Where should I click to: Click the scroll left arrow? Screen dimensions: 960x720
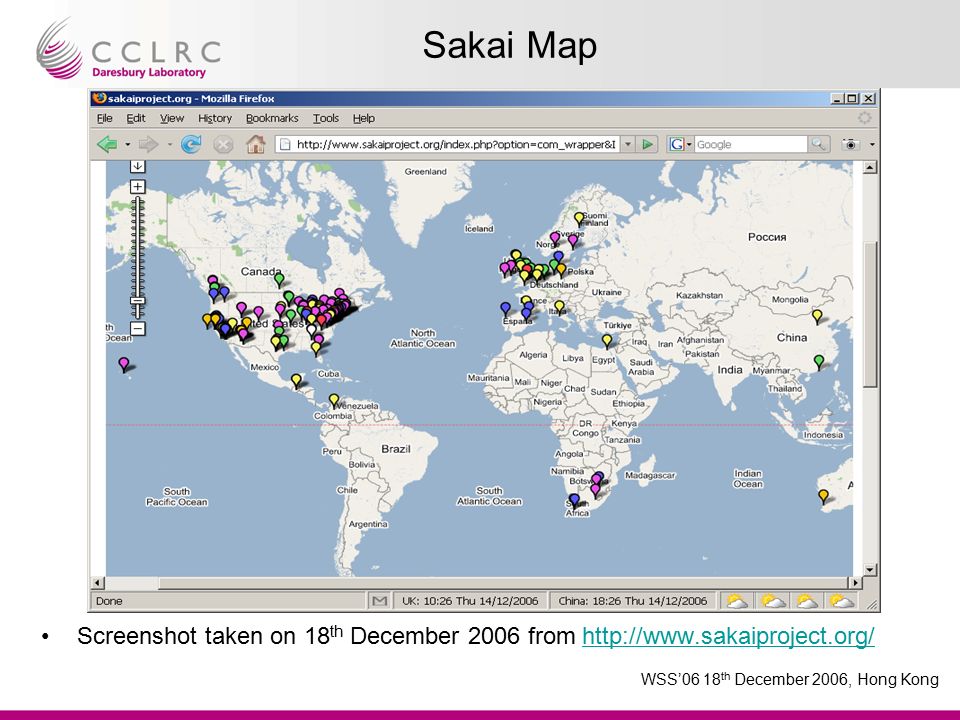(98, 583)
